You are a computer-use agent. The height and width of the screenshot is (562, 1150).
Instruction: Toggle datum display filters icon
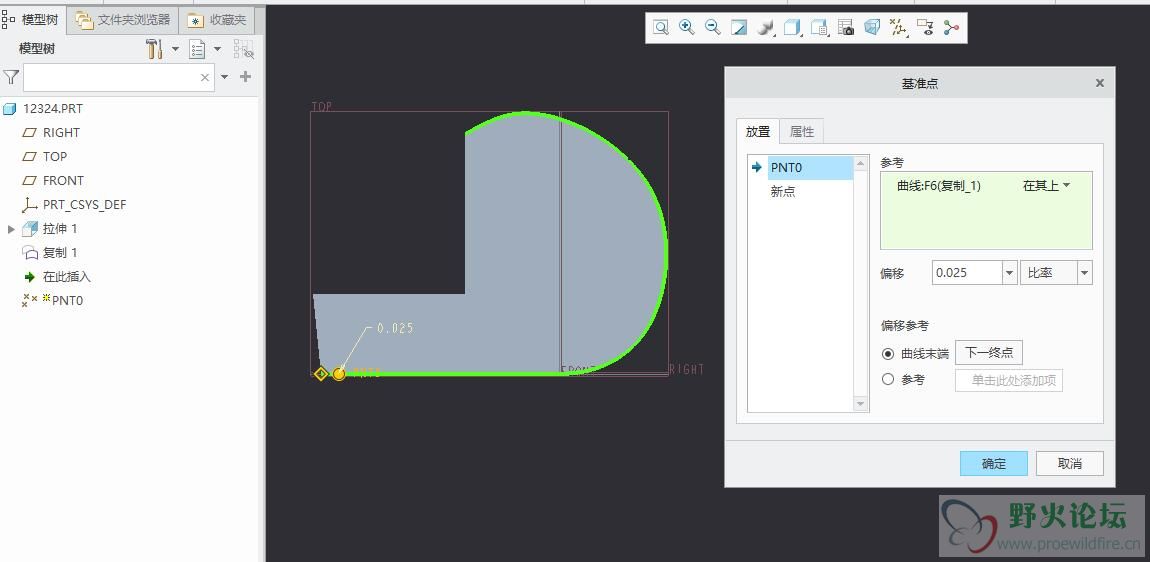(x=898, y=28)
